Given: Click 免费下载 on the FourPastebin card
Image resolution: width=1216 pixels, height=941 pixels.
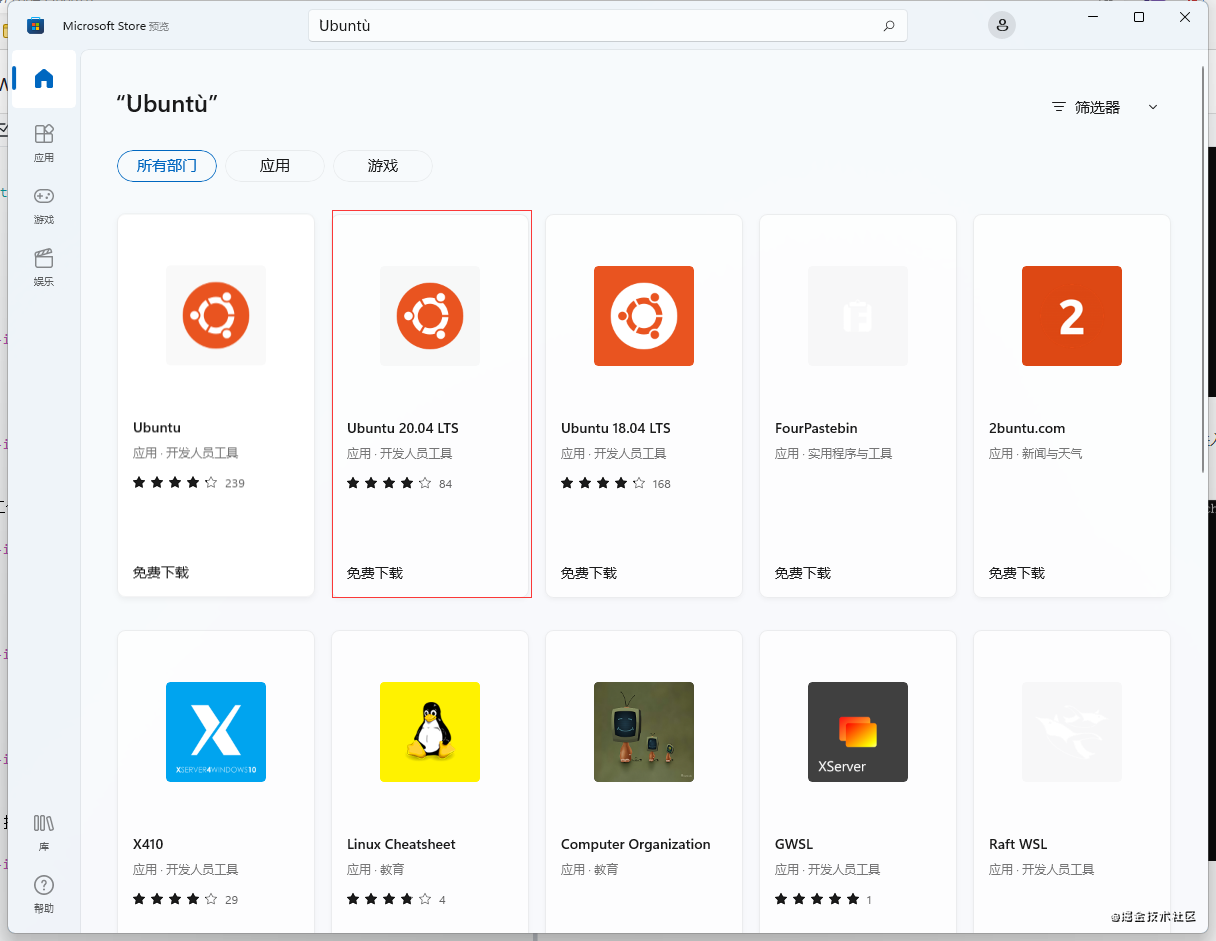Looking at the screenshot, I should (803, 573).
